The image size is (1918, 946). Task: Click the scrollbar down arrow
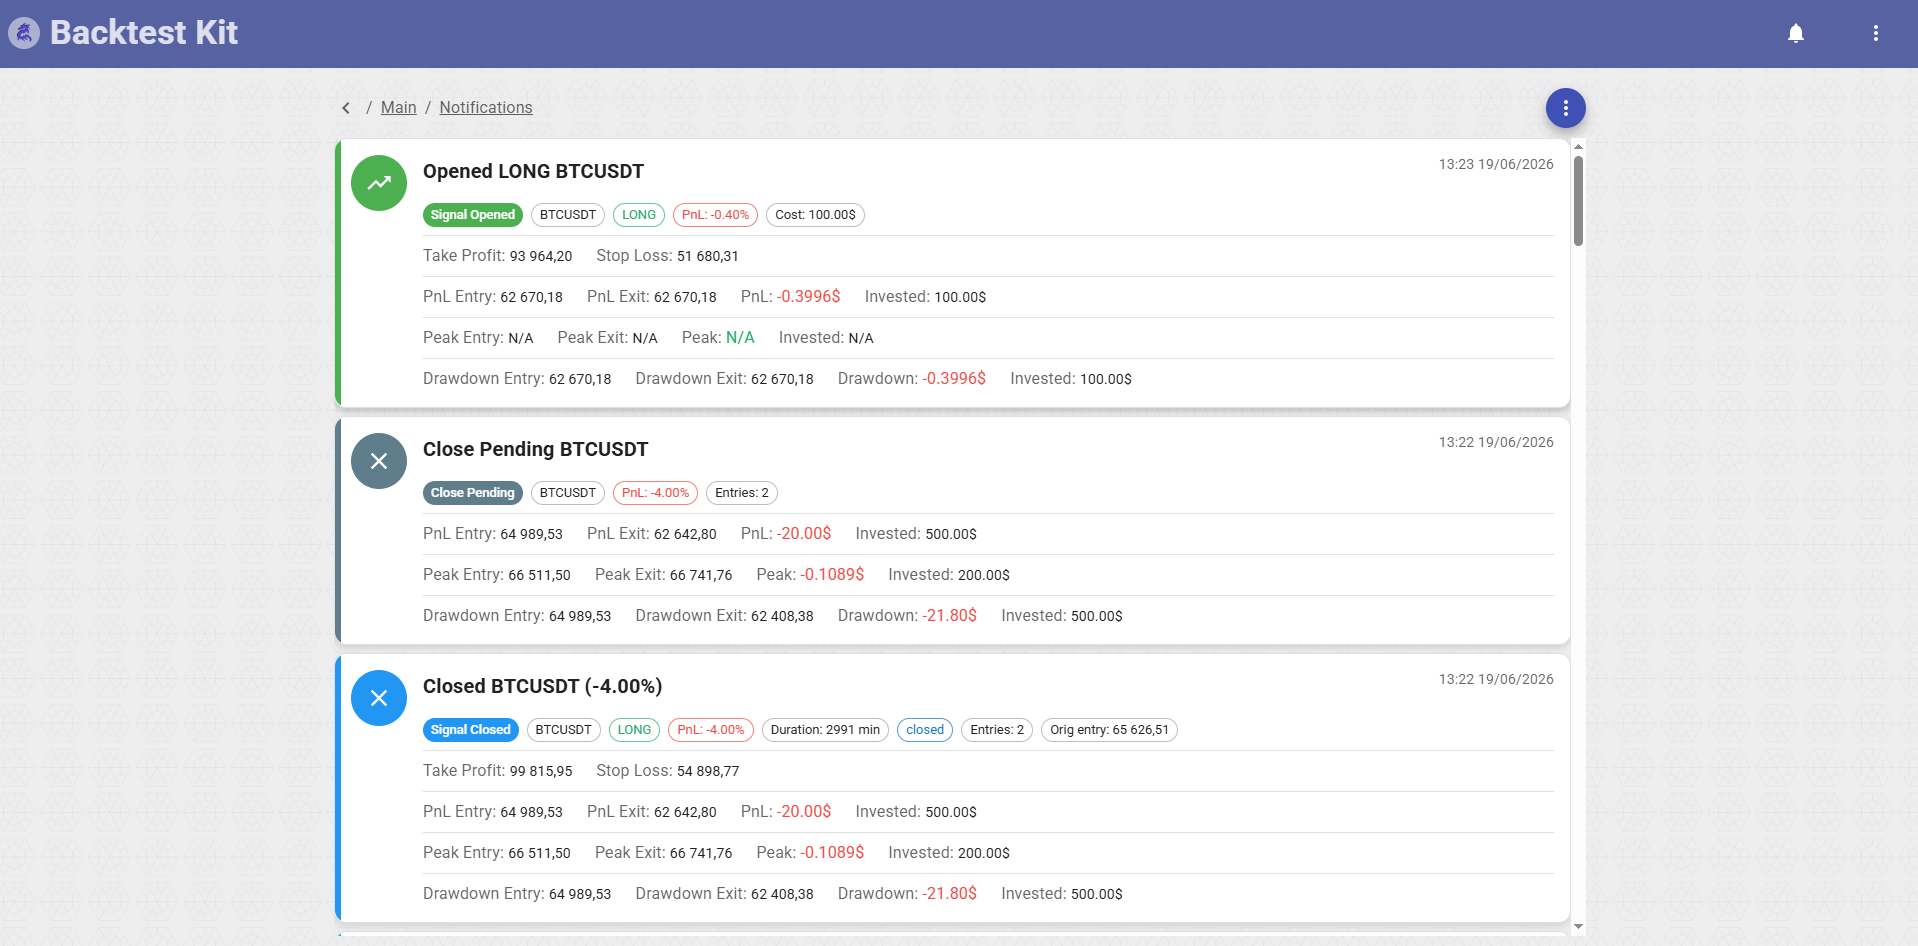click(x=1578, y=927)
